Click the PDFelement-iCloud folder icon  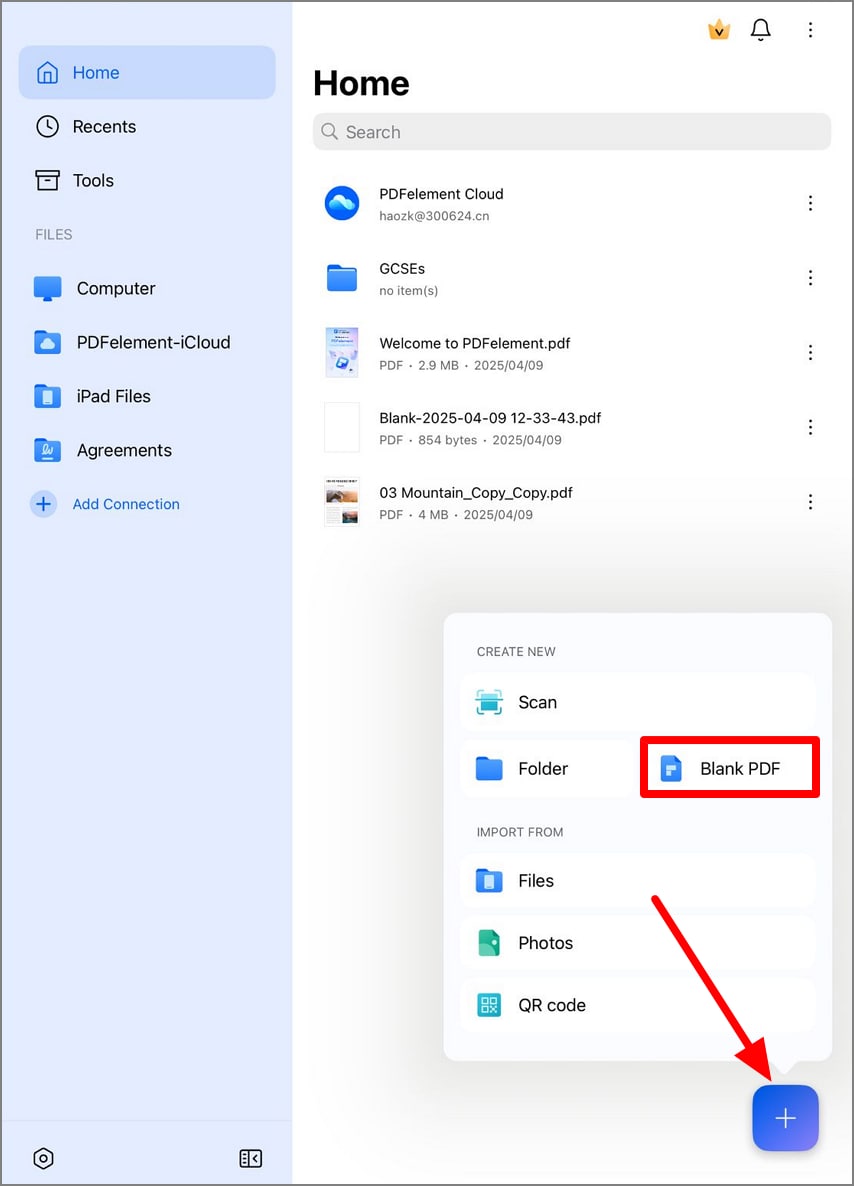48,342
